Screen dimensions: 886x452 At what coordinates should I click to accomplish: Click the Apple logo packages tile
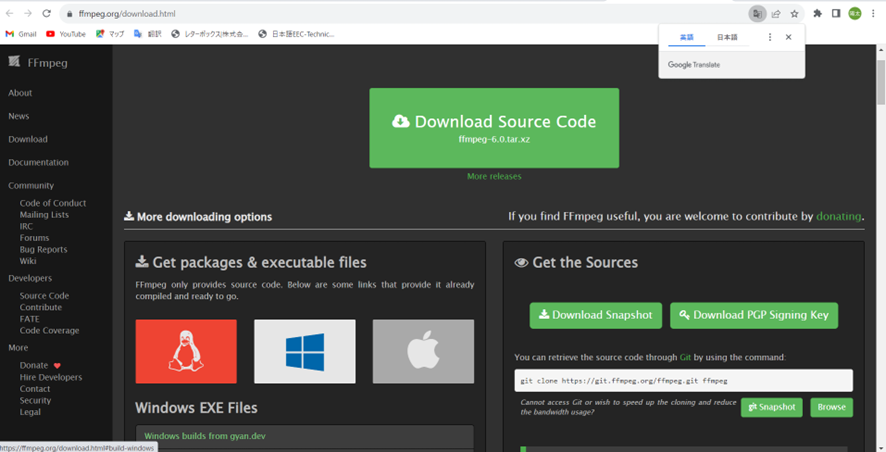click(423, 351)
